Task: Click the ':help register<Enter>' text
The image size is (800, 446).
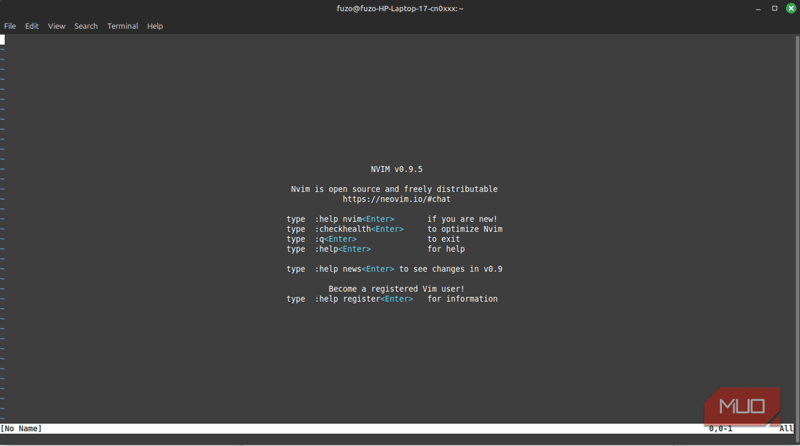Action: point(364,299)
